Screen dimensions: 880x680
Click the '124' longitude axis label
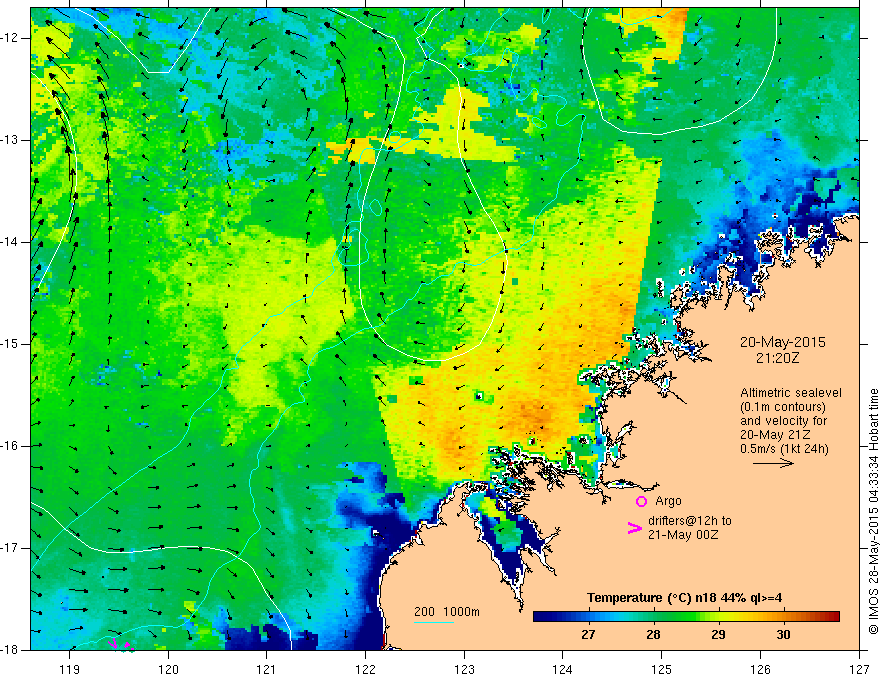pyautogui.click(x=563, y=669)
